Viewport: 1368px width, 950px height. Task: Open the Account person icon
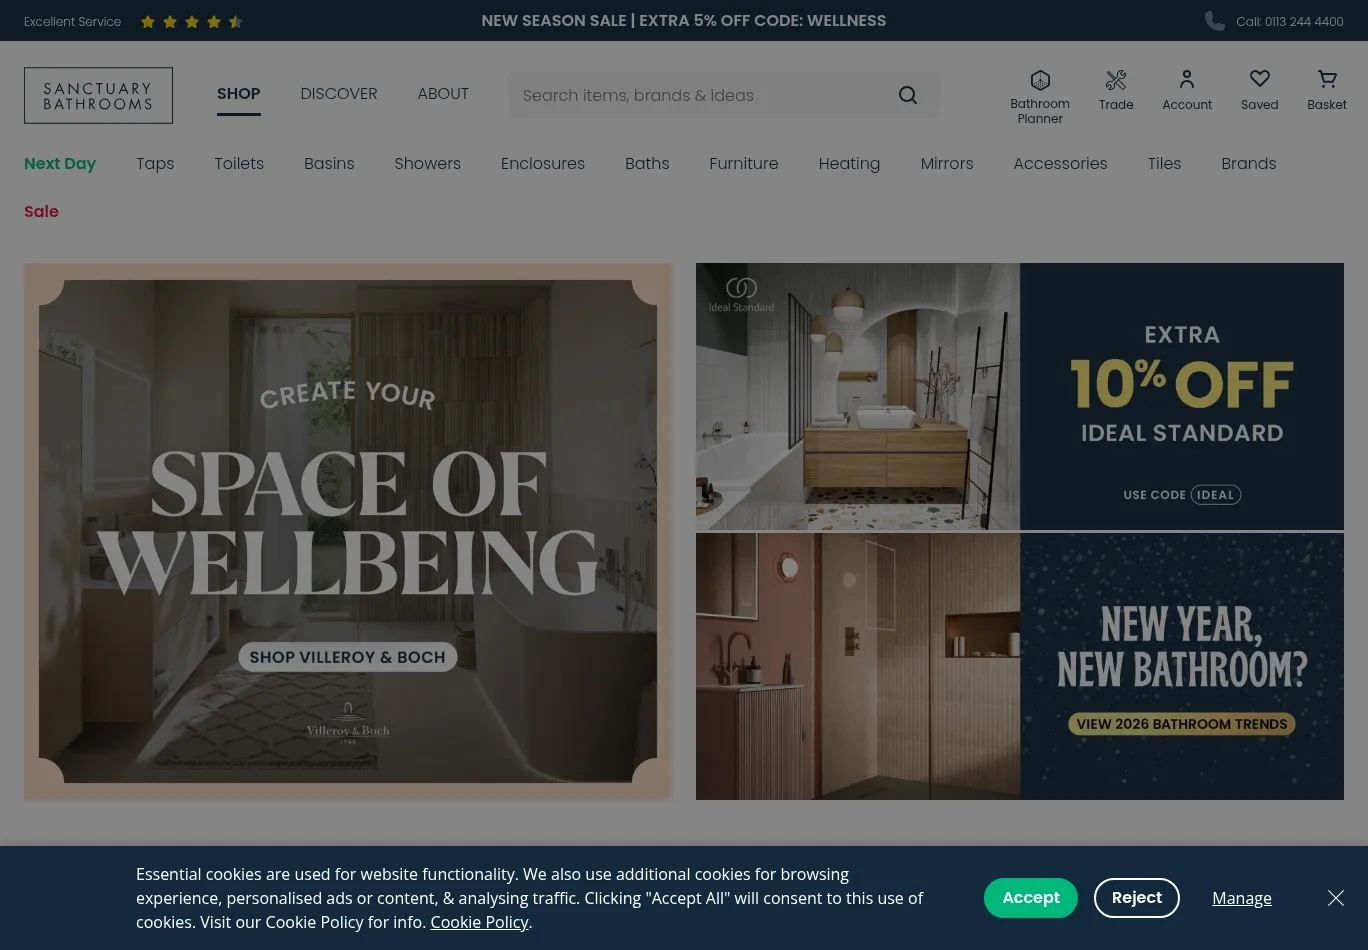pos(1187,79)
